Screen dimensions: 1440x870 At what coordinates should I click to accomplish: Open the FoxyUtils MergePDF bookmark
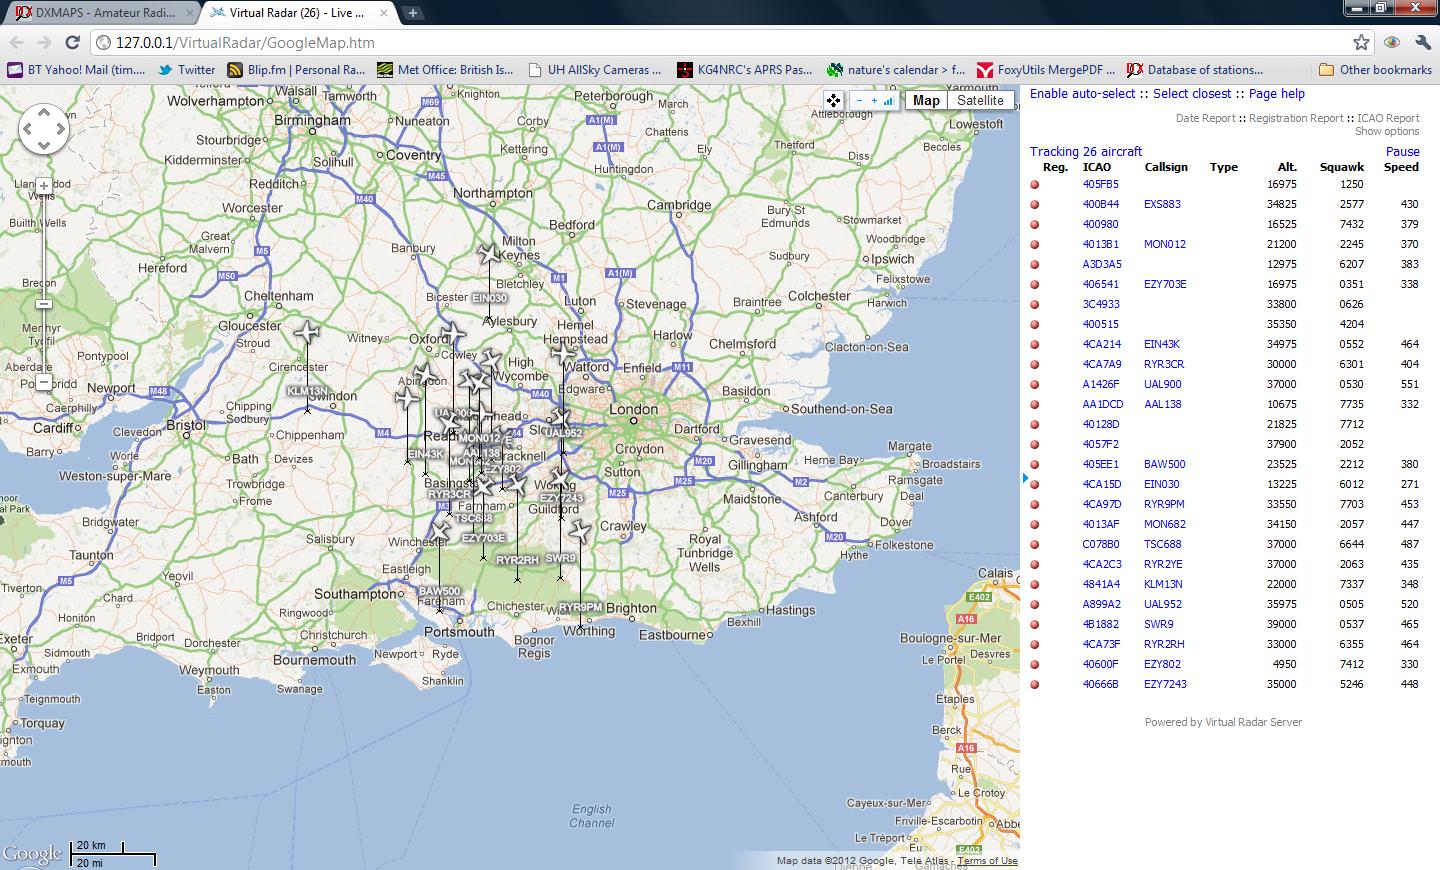1046,70
